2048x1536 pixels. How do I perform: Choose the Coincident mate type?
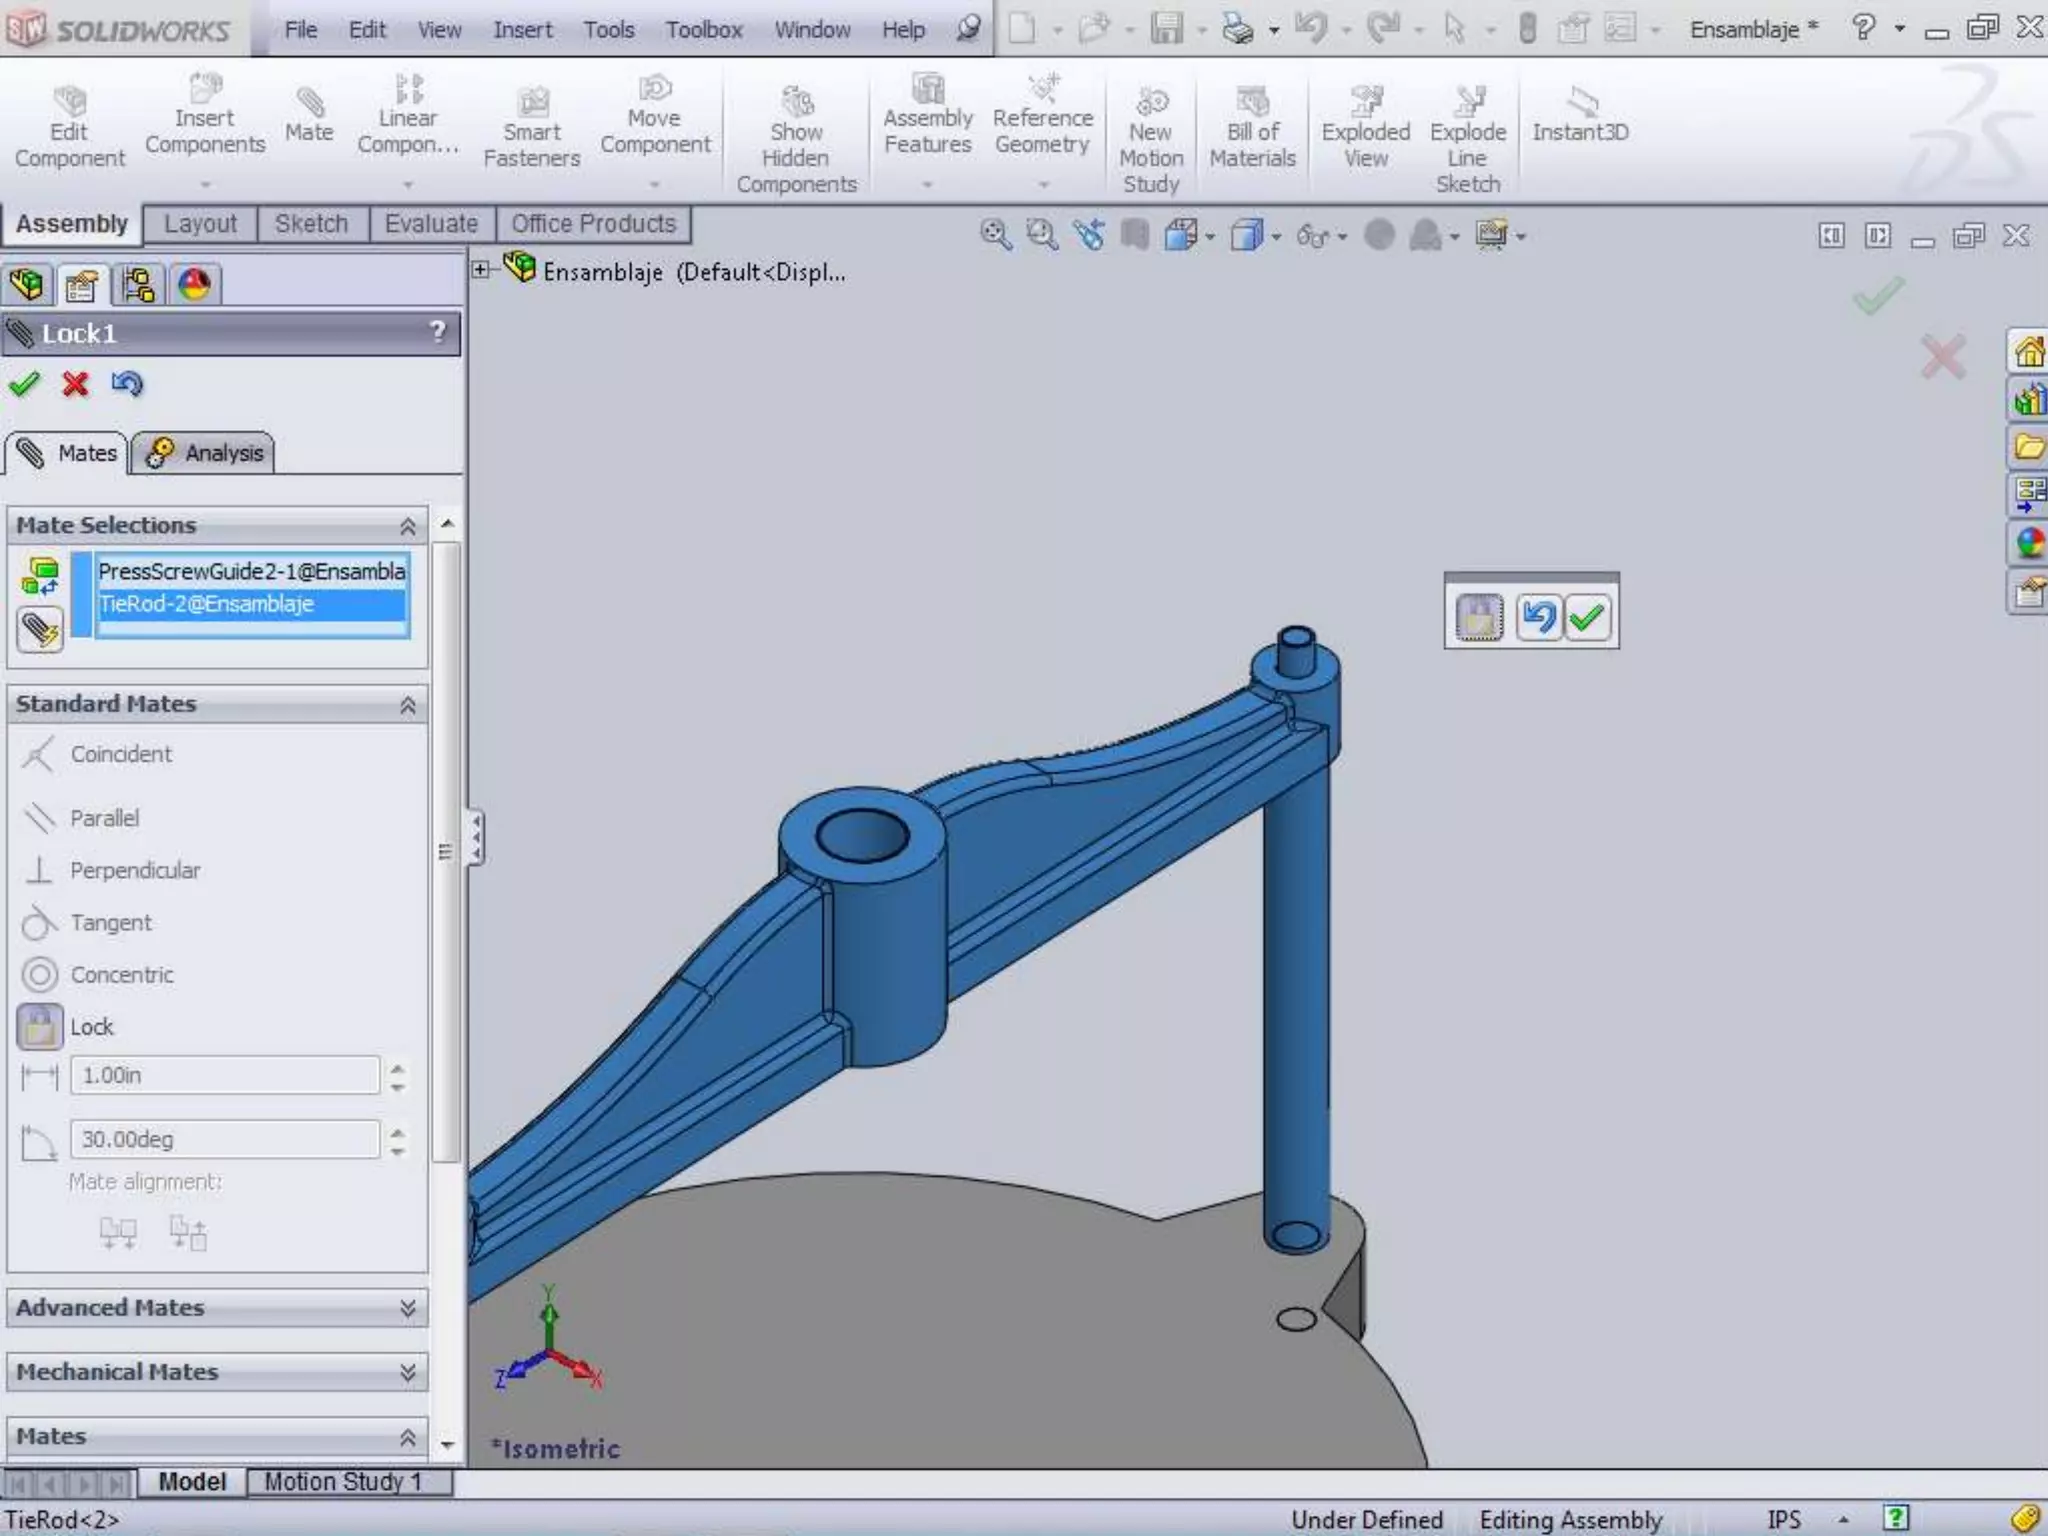120,754
